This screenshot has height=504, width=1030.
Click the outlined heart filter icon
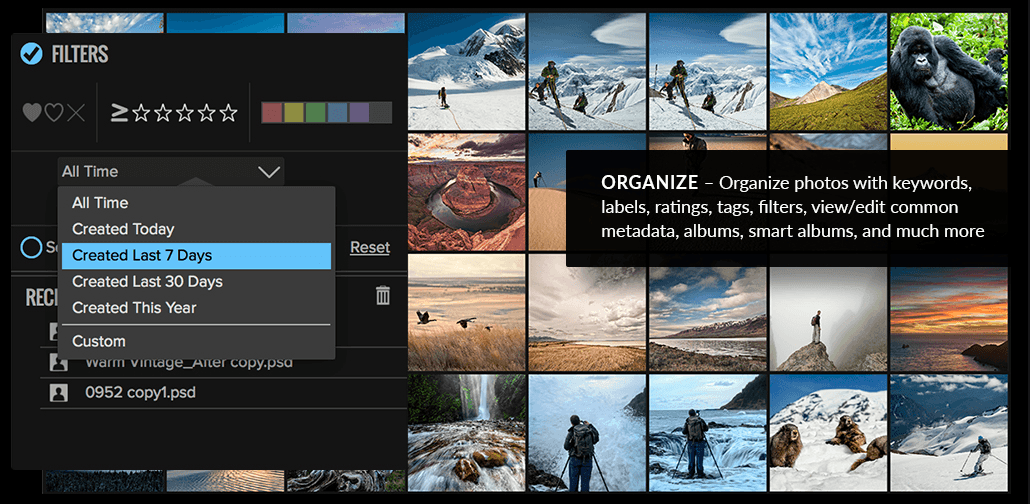(x=54, y=113)
